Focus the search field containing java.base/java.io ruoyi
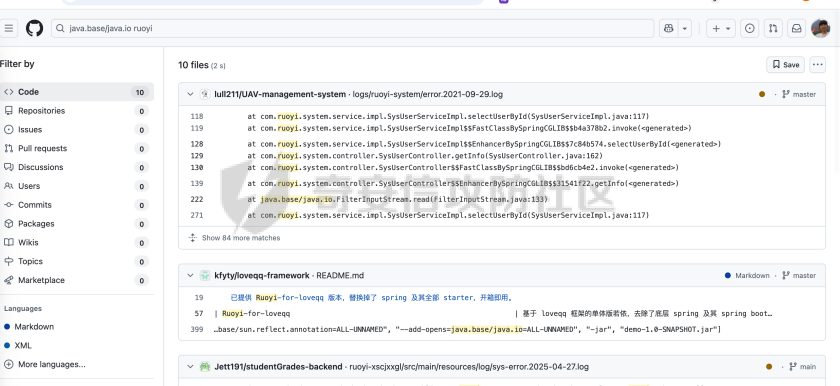 [x=352, y=28]
